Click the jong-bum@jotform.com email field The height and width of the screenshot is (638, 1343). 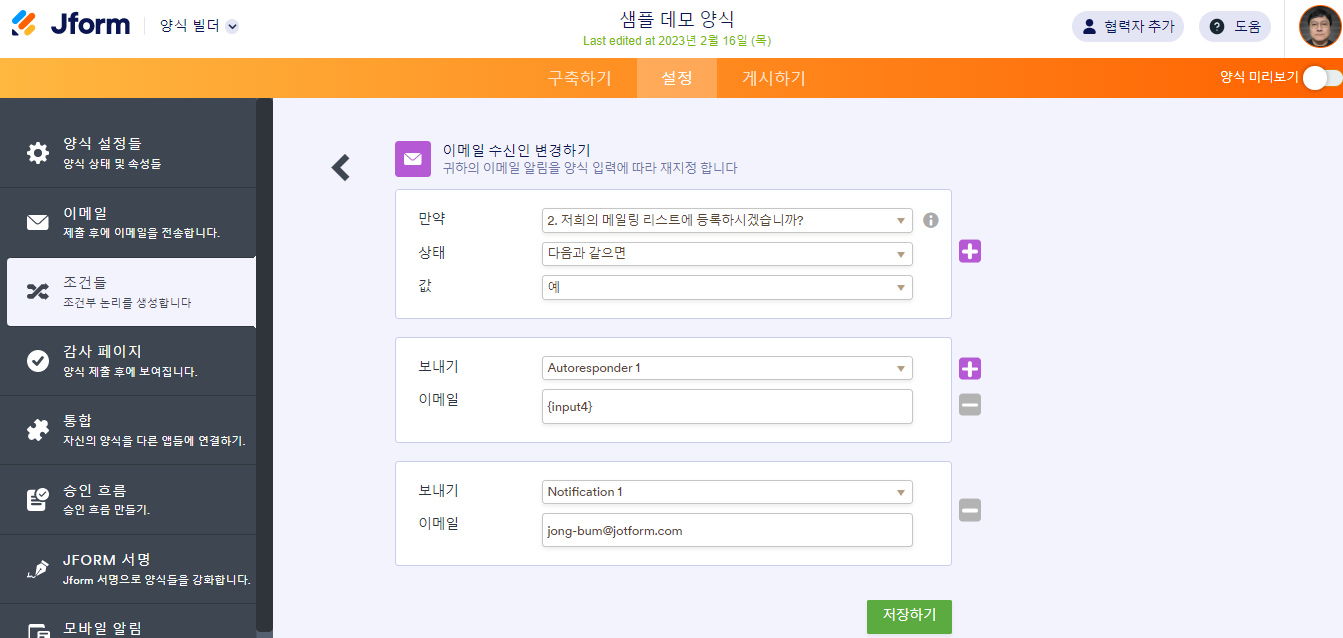tap(727, 530)
